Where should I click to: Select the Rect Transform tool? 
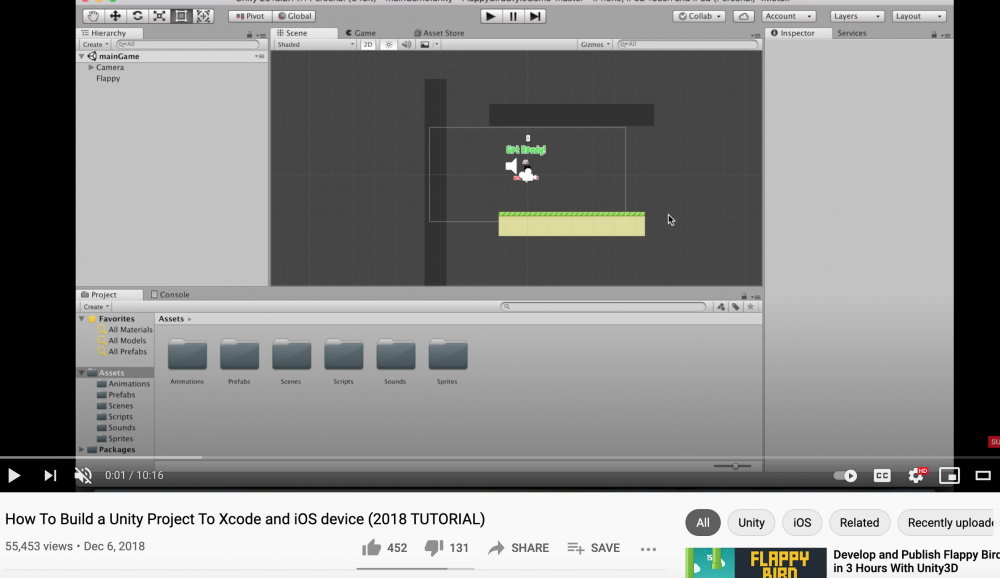pos(181,16)
